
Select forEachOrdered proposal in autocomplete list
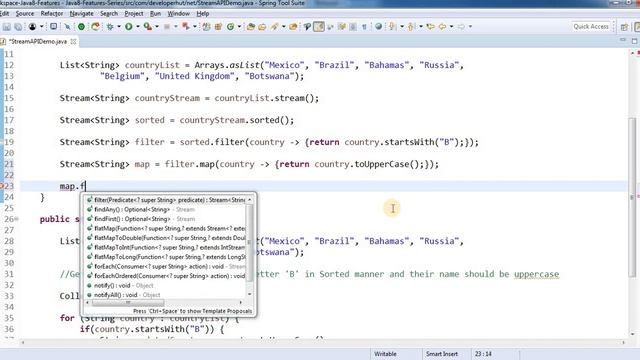(166, 276)
